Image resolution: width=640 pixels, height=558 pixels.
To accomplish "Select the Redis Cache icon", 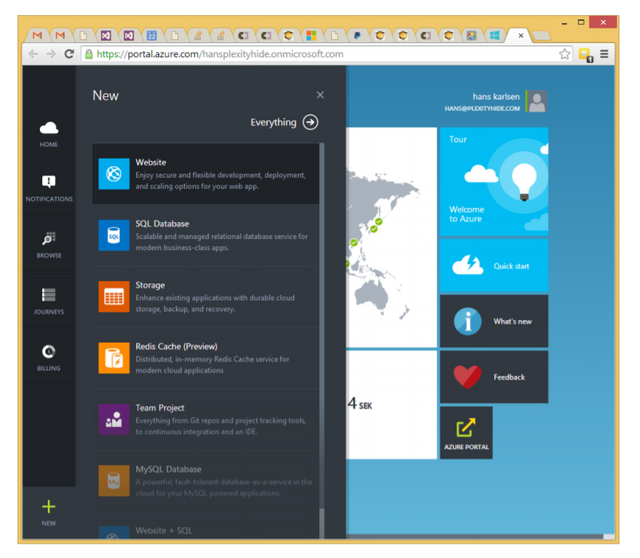I will (114, 358).
